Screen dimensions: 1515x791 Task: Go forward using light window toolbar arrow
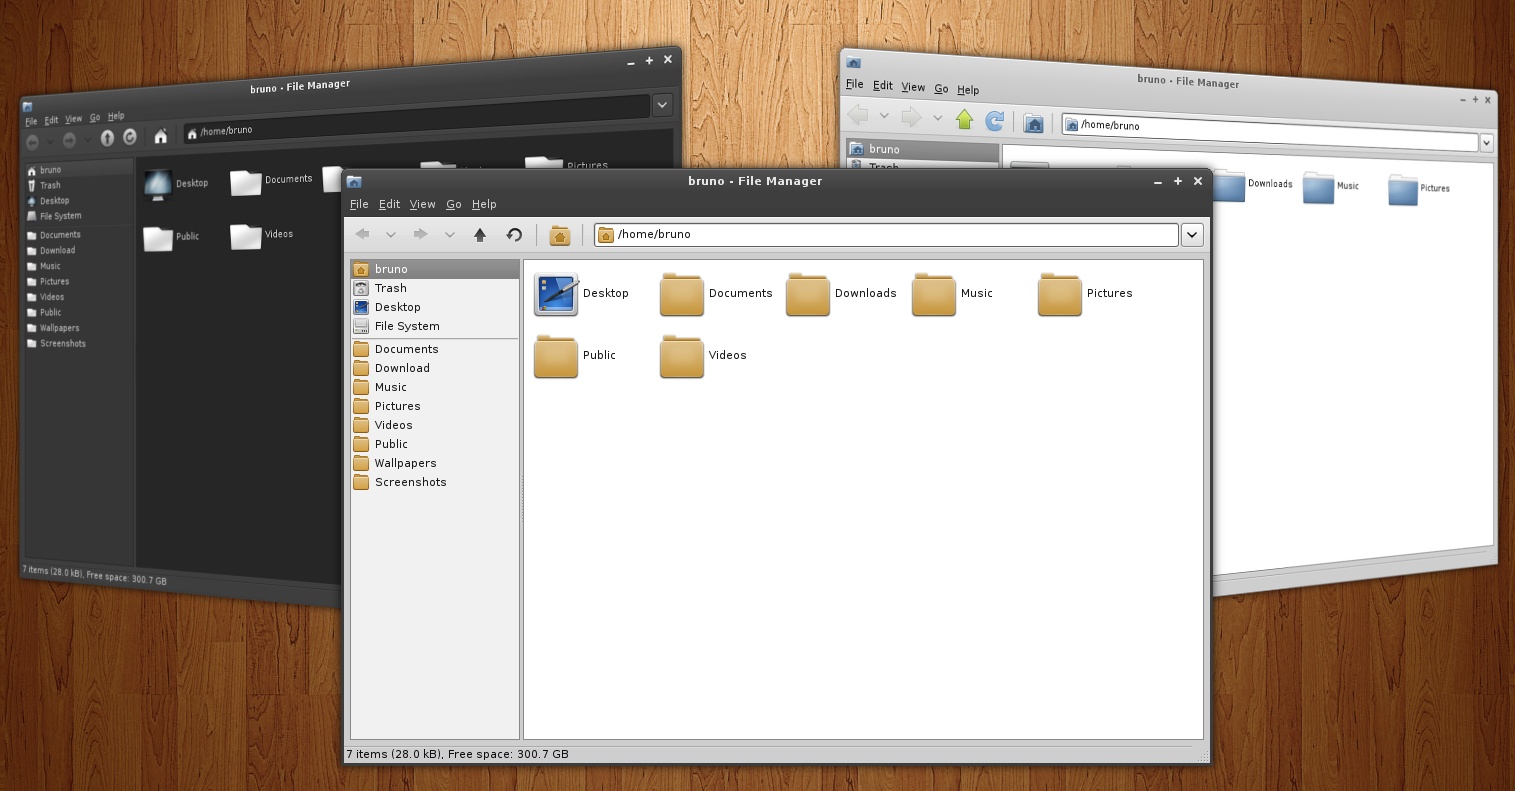910,118
